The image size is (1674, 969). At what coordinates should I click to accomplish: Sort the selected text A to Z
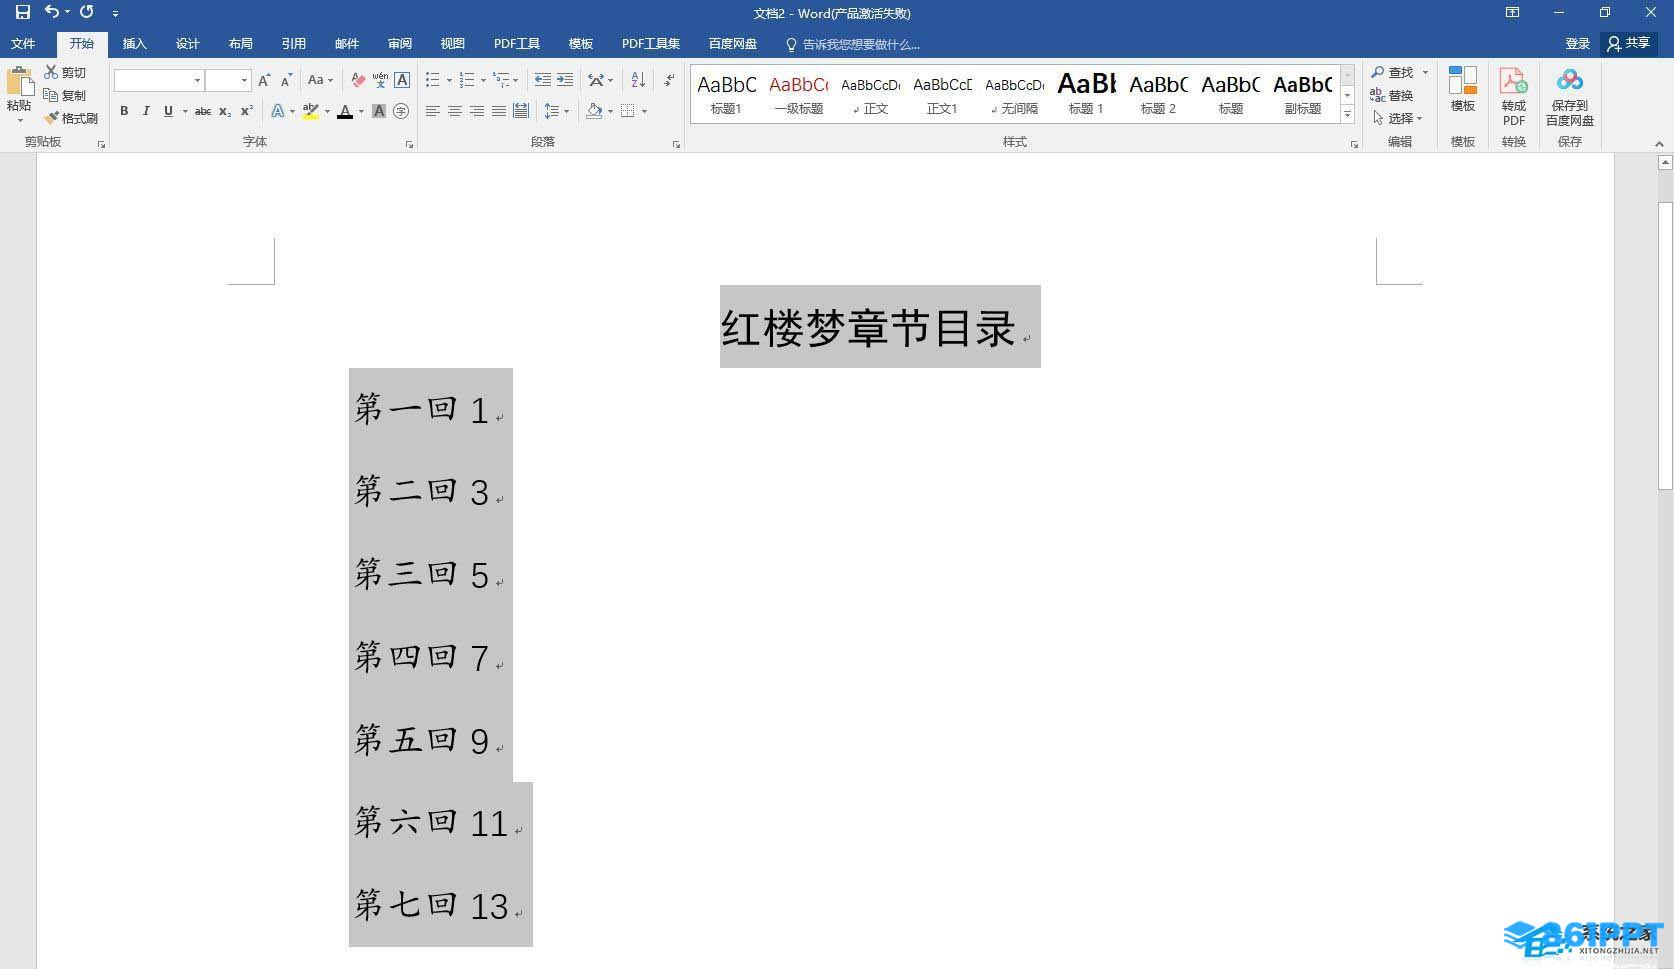[x=638, y=80]
